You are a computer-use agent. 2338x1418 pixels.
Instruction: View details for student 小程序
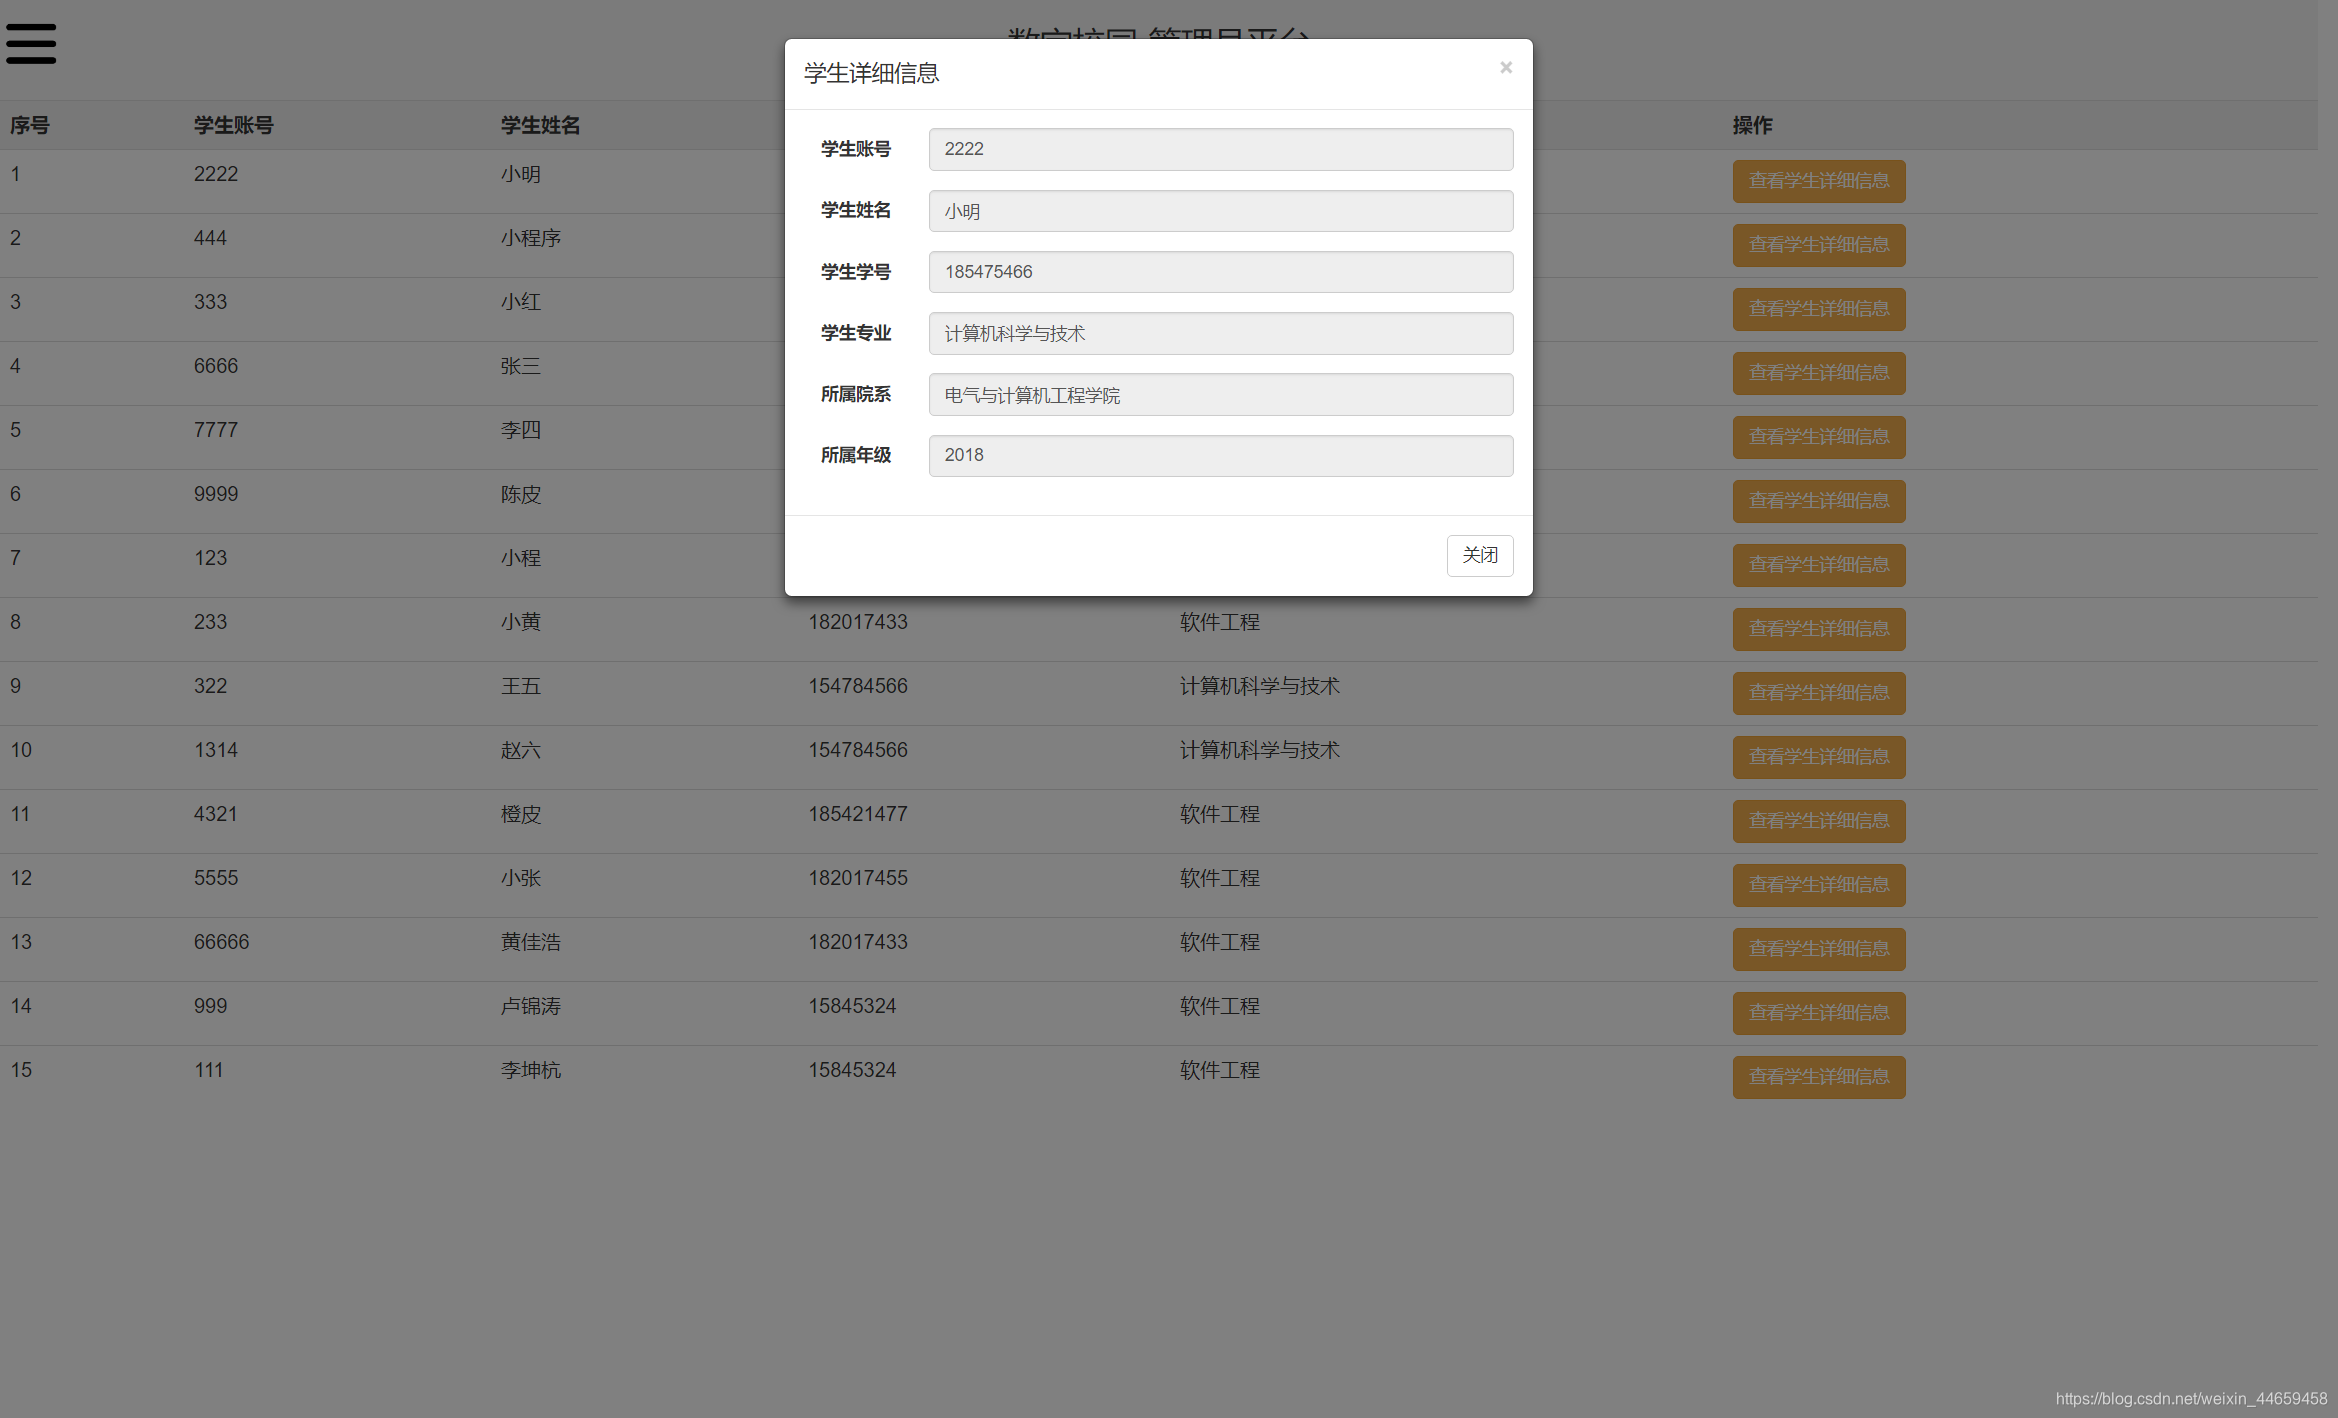(1819, 245)
